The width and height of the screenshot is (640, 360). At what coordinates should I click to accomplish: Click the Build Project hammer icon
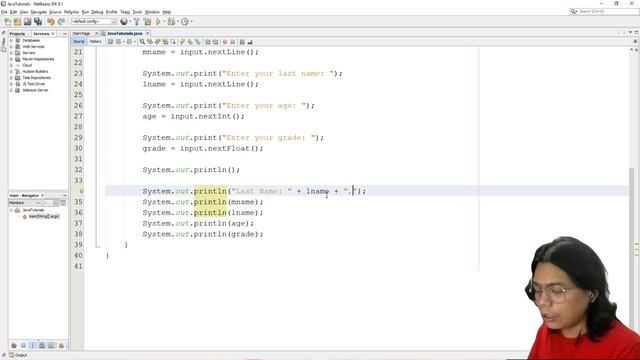(x=137, y=22)
